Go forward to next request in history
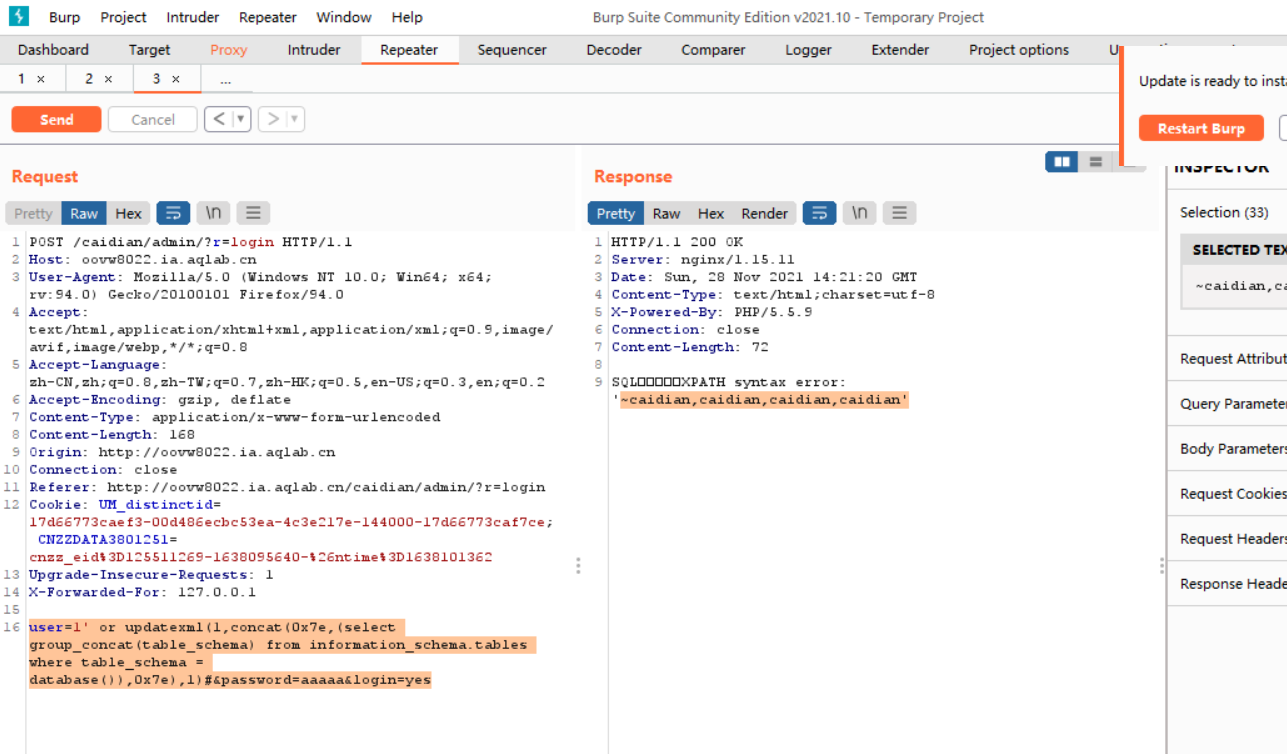Viewport: 1287px width, 754px height. coord(272,119)
